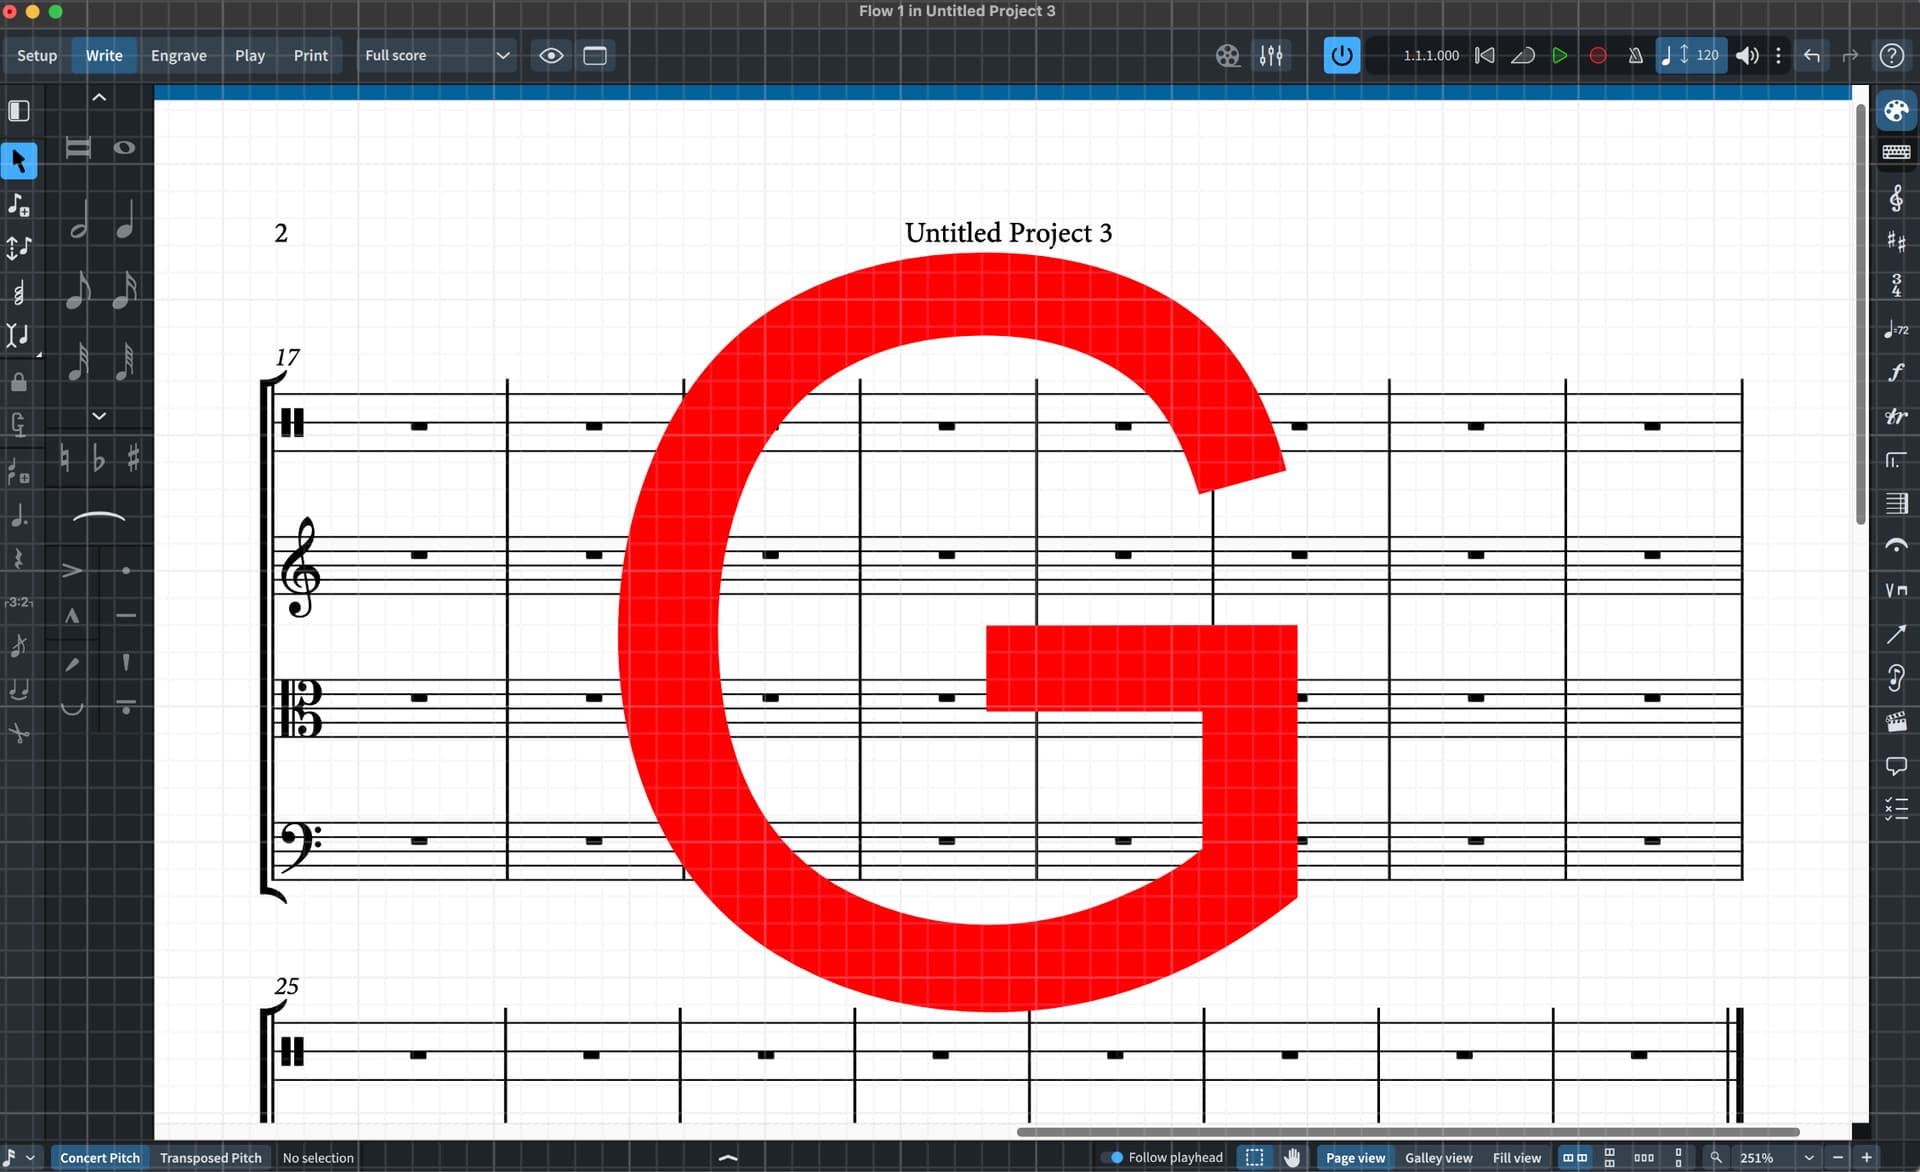
Task: Select the slur tool
Action: [99, 517]
